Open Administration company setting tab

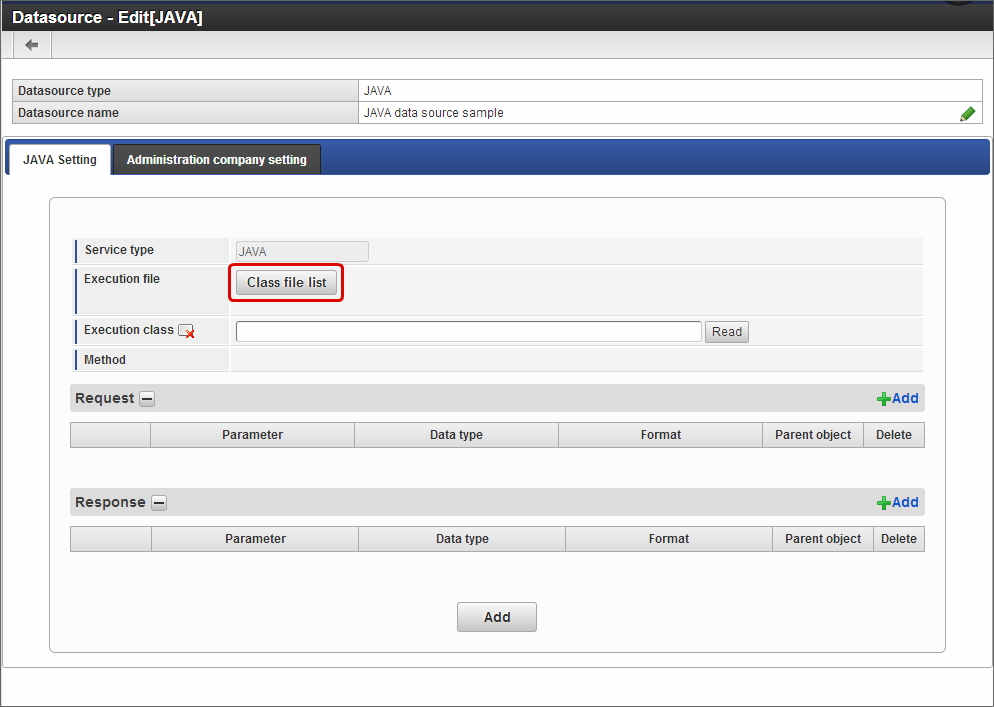217,160
